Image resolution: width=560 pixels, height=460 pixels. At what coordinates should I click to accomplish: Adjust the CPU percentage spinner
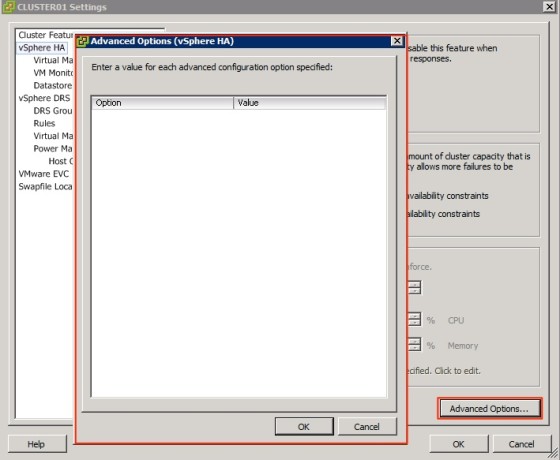point(414,319)
